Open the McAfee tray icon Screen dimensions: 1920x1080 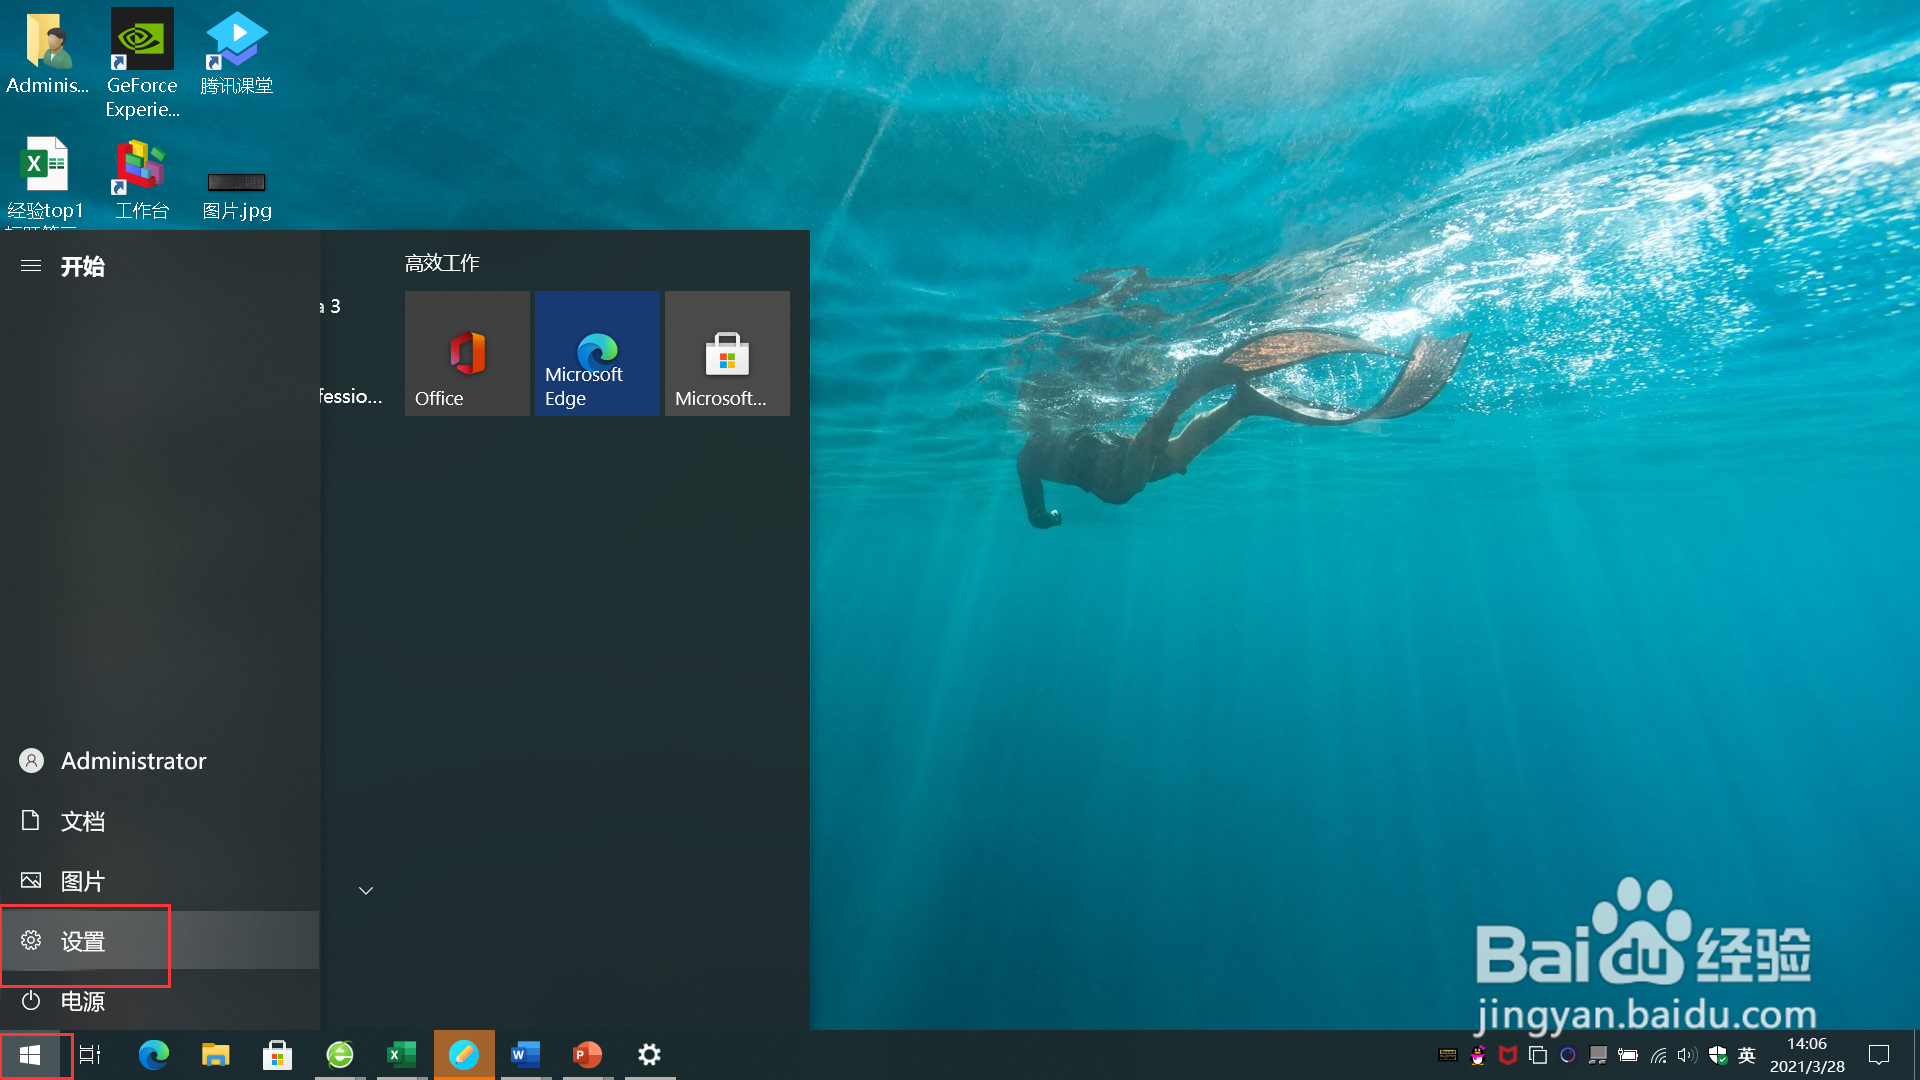click(1508, 1055)
